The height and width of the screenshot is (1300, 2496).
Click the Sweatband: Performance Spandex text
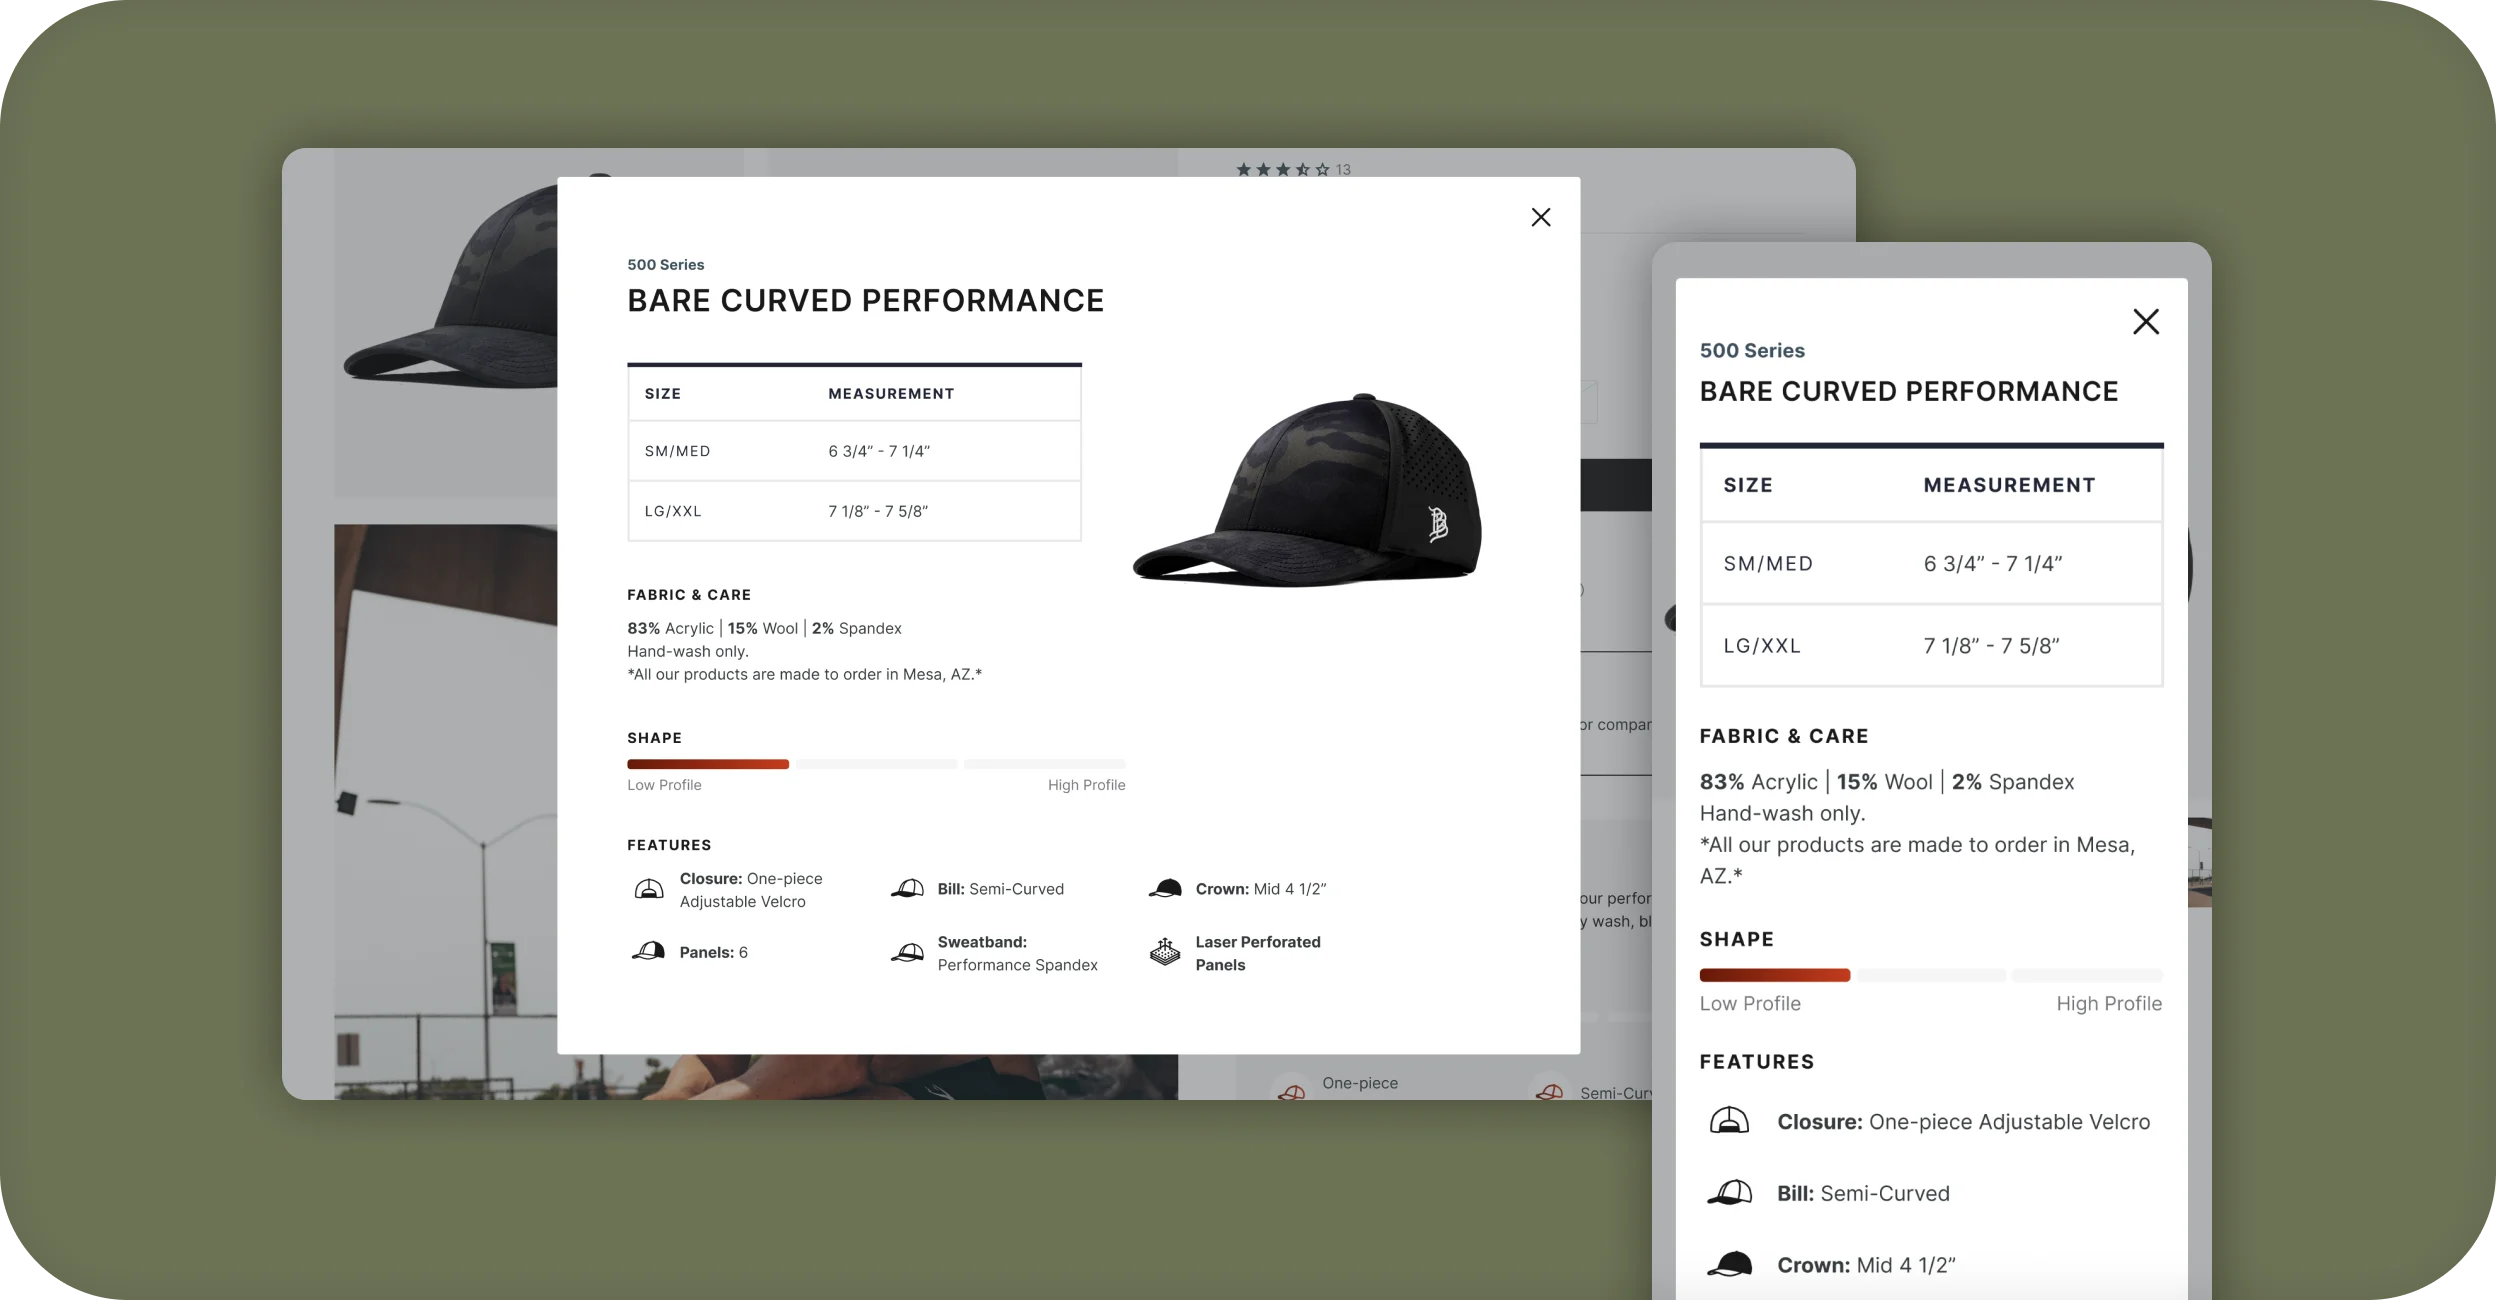[x=1018, y=953]
